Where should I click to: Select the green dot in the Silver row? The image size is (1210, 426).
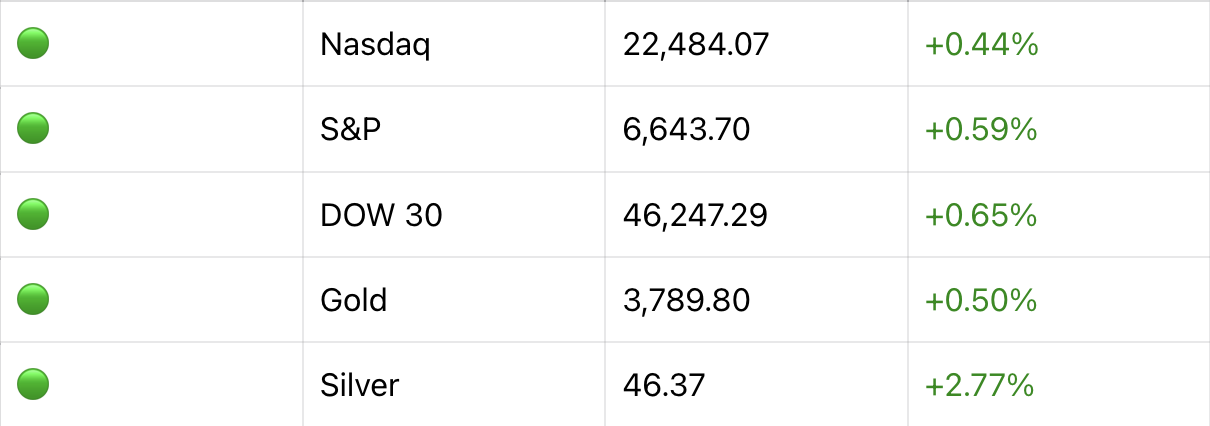coord(33,383)
